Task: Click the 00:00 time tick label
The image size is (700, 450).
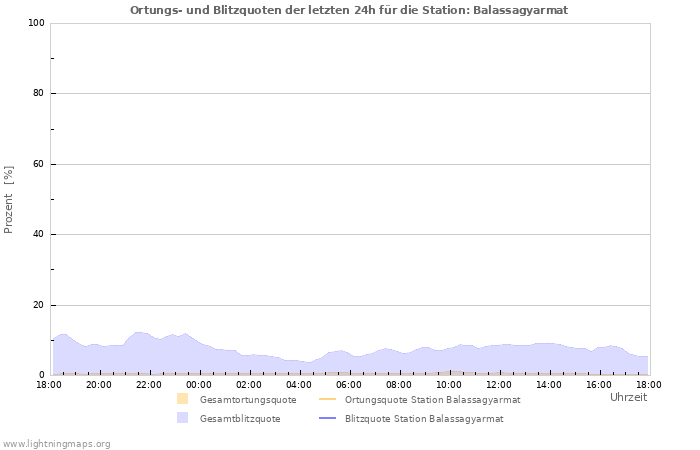Action: point(199,384)
